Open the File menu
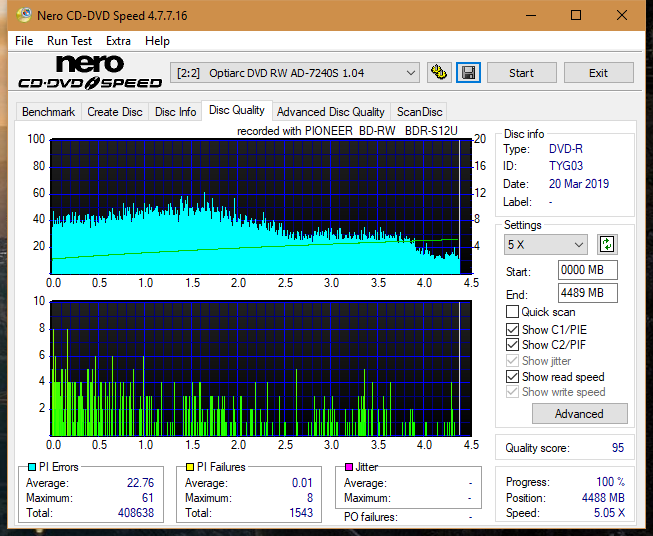 [x=24, y=41]
